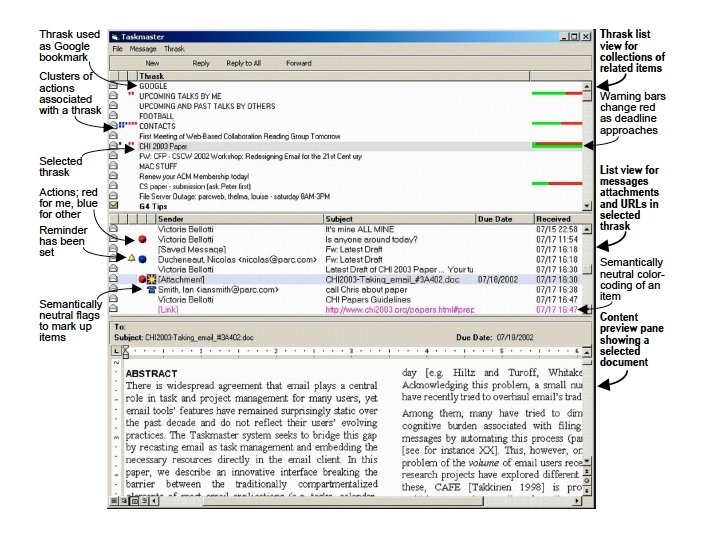Click blue action ball on Ducheneaut Nicolas row
The image size is (720, 540).
point(142,259)
